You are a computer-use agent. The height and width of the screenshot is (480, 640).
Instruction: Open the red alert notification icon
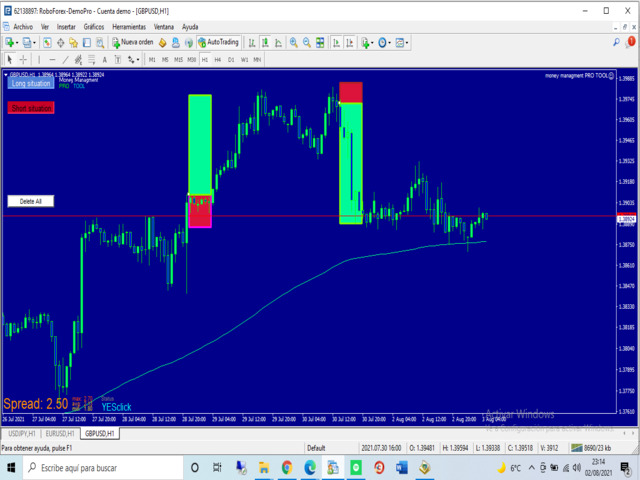coord(631,42)
